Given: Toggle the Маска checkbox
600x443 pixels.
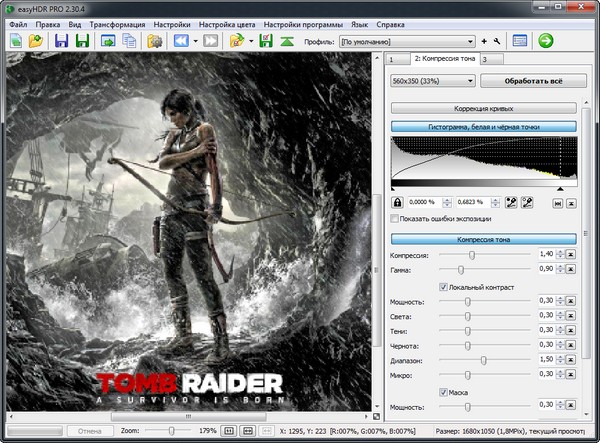Looking at the screenshot, I should 443,392.
